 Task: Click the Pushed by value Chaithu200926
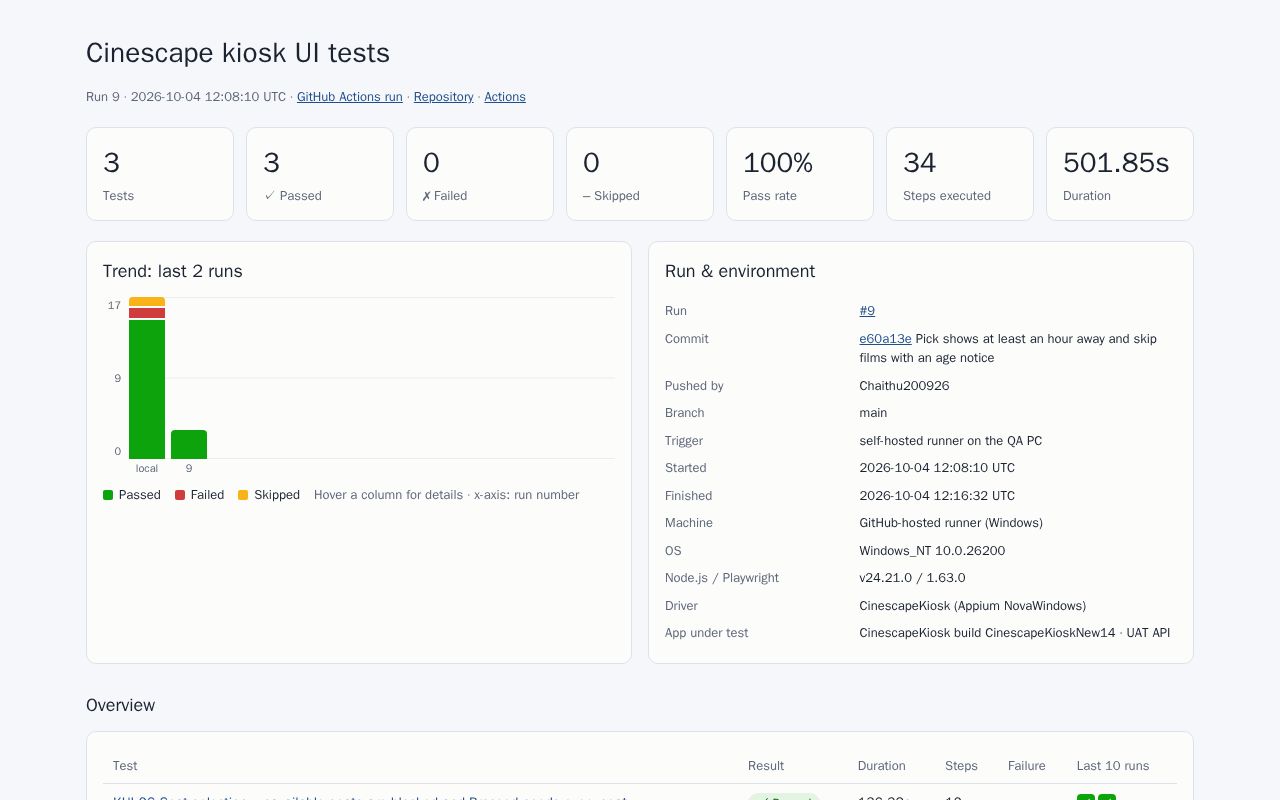[904, 386]
